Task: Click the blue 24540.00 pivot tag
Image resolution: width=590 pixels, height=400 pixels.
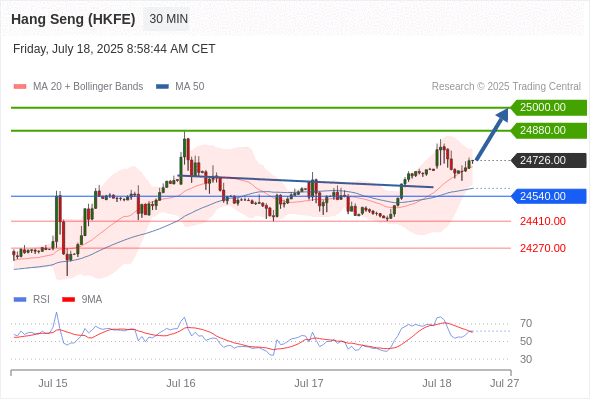Action: [x=549, y=196]
